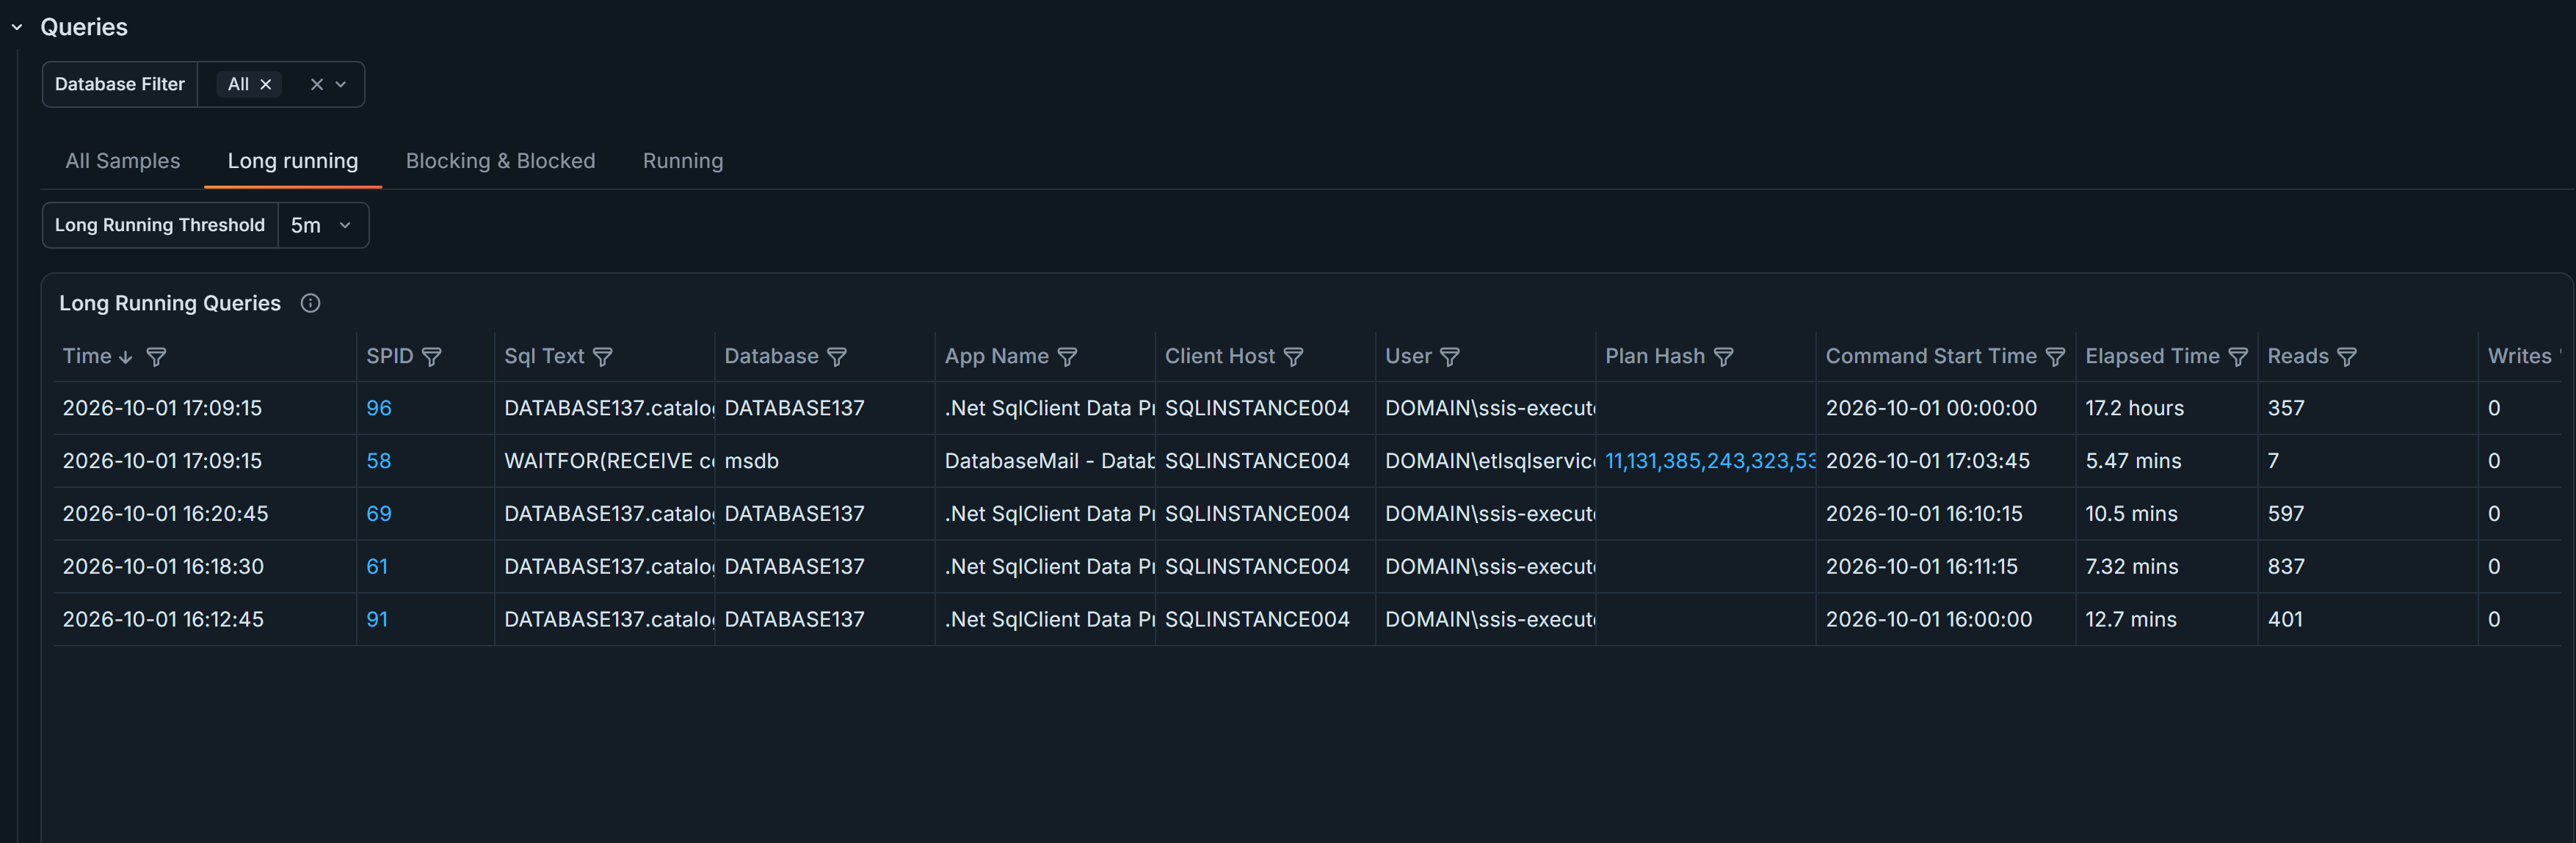Open the plan hash 11,131,385,243 link
Screen dimensions: 2576x843
[1710, 462]
